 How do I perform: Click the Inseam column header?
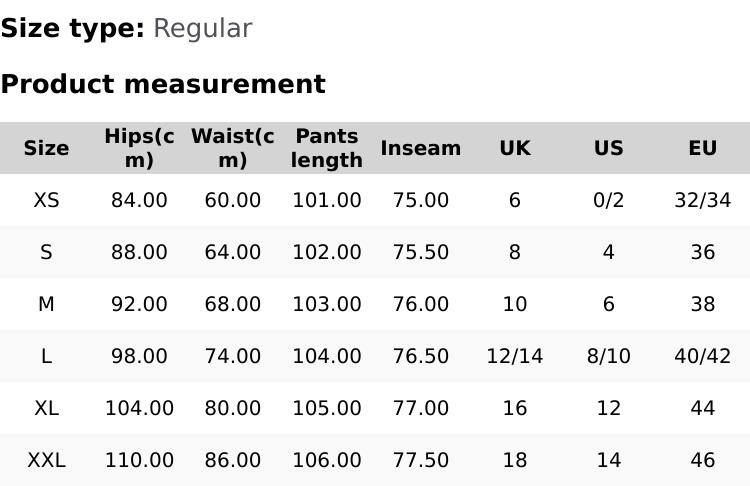pyautogui.click(x=421, y=148)
